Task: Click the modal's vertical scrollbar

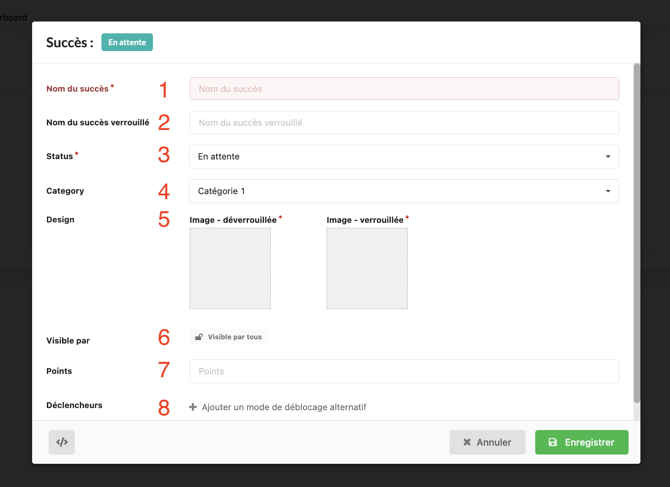Action: tap(636, 230)
